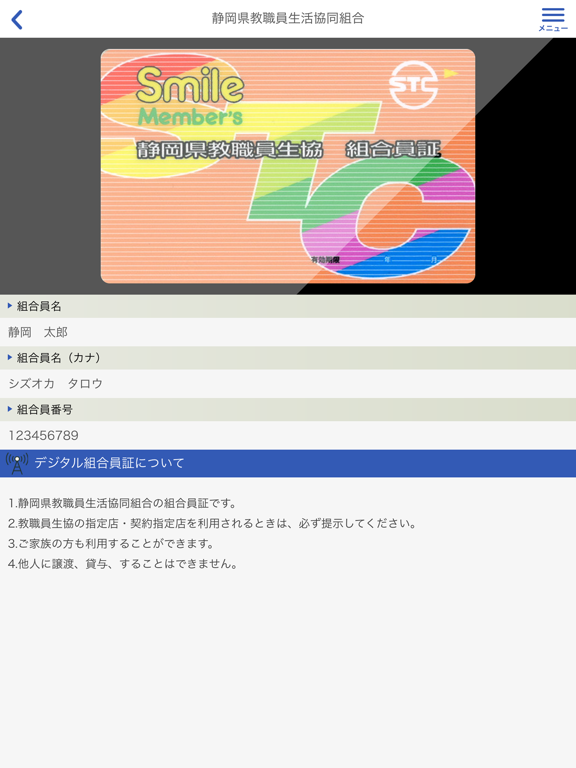Tap the Smile Member's card image

click(288, 166)
